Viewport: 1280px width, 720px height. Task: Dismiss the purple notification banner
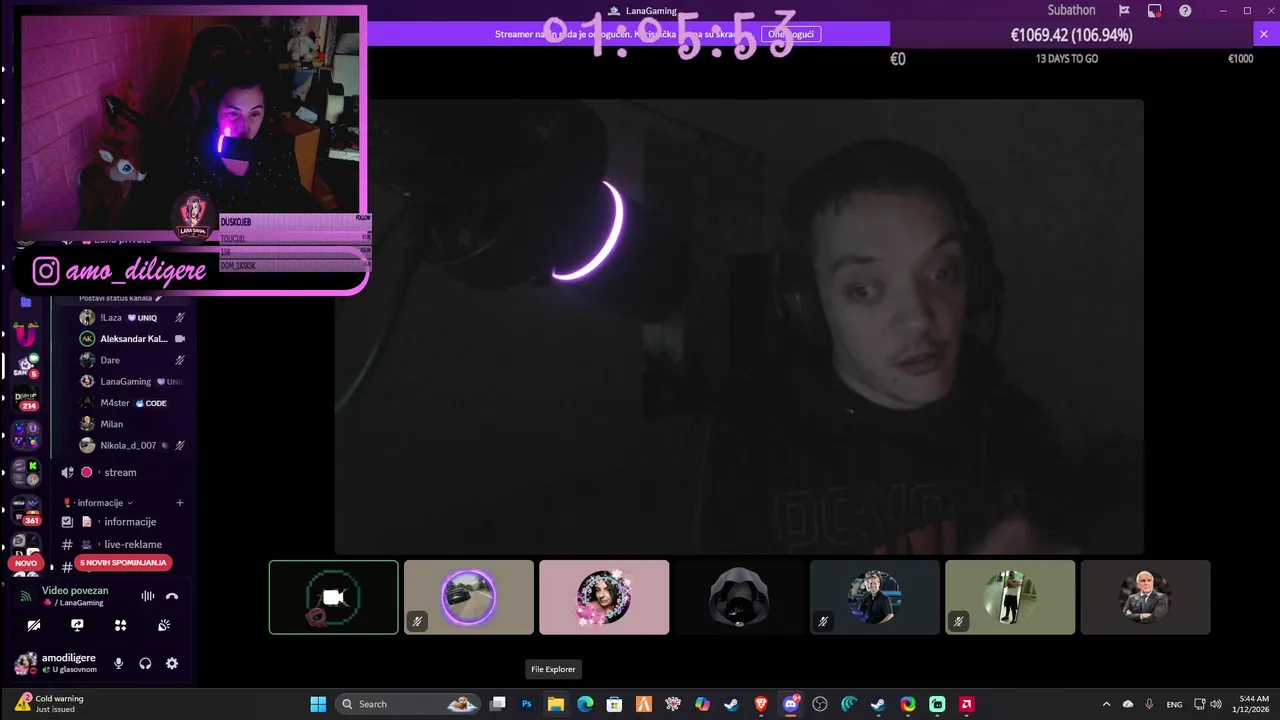pos(1263,34)
